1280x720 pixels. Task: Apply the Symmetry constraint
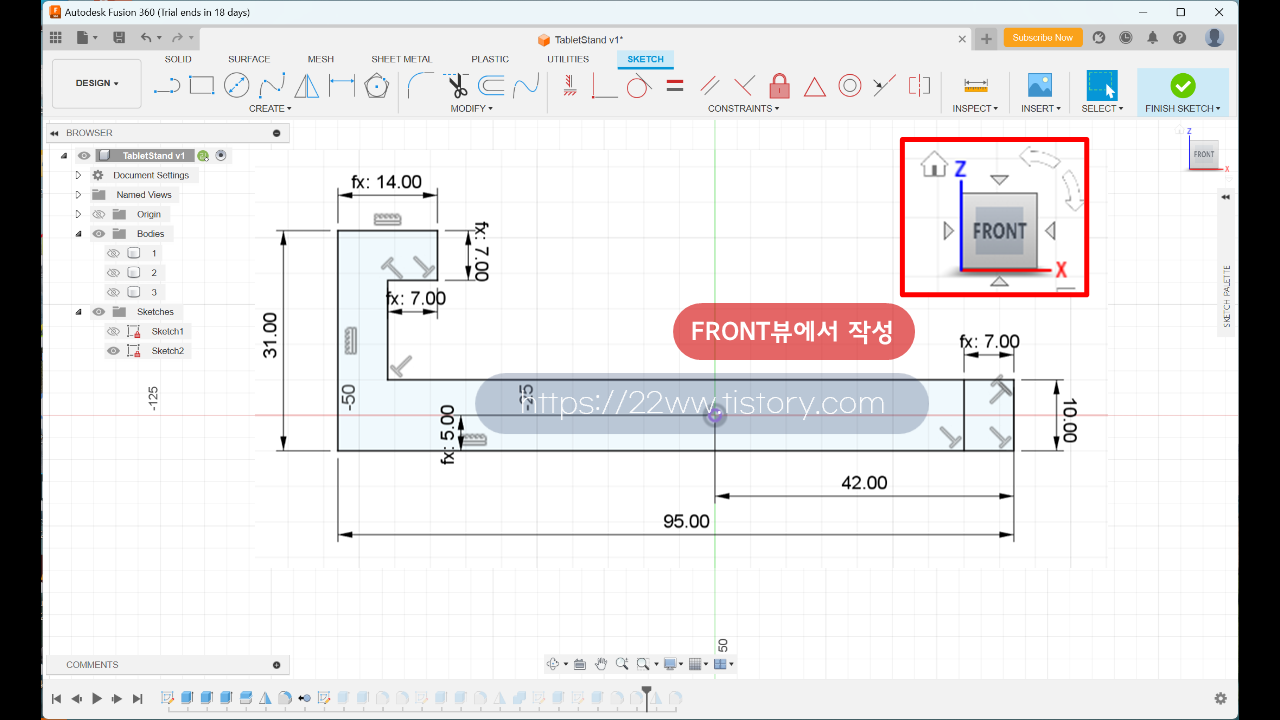(919, 86)
